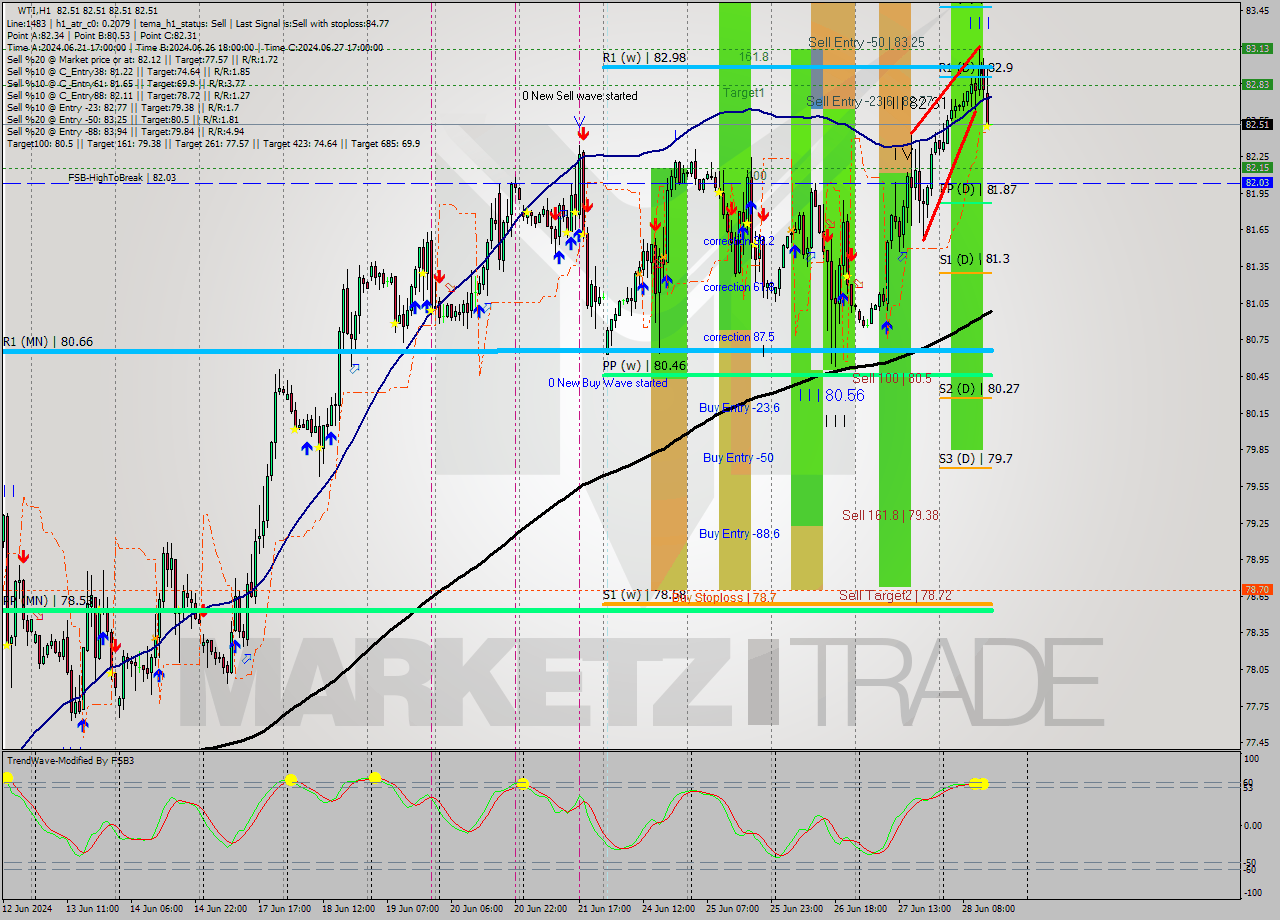Select the R1 (w) | 82.98 level label
1280x920 pixels.
[x=645, y=58]
